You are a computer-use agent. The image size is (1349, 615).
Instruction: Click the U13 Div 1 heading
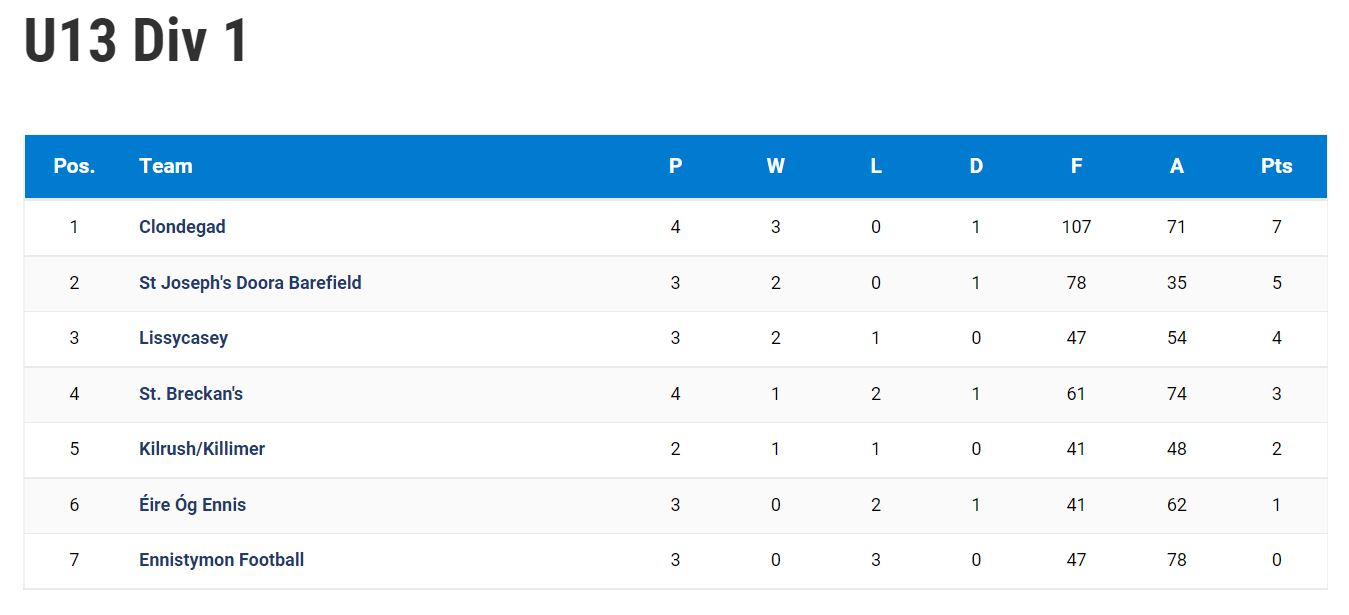[136, 42]
